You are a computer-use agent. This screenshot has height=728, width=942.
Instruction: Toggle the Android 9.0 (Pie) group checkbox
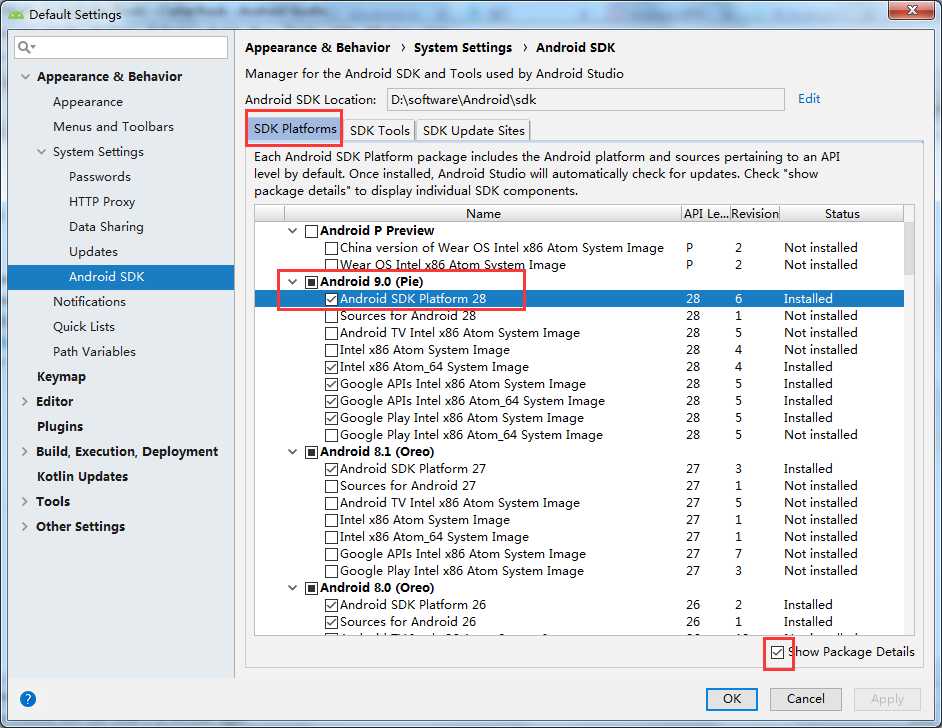[x=311, y=282]
